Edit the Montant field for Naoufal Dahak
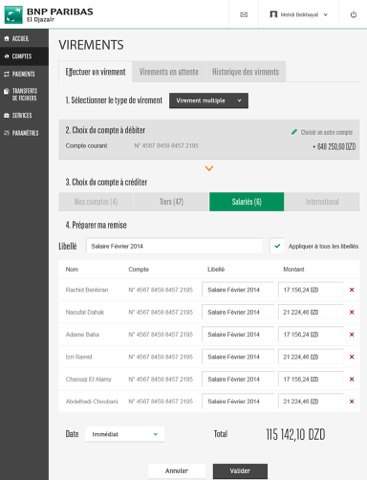This screenshot has width=367, height=480. [311, 312]
